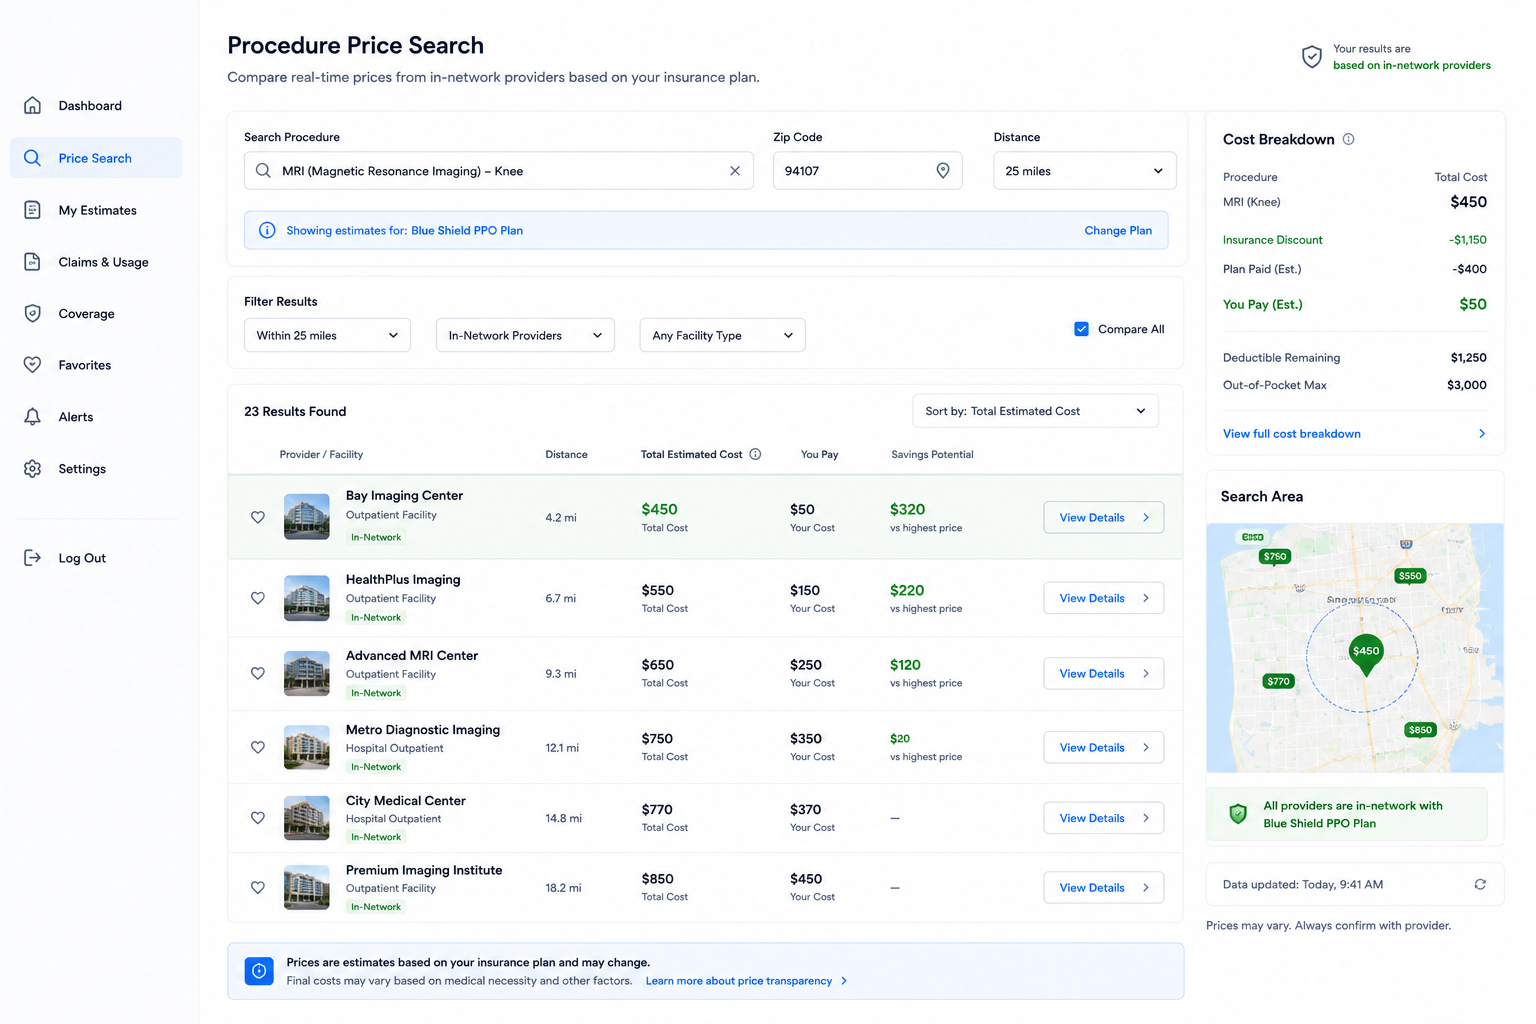Click the Zip Code field 94107
Screen dimensions: 1536x1024
(867, 171)
